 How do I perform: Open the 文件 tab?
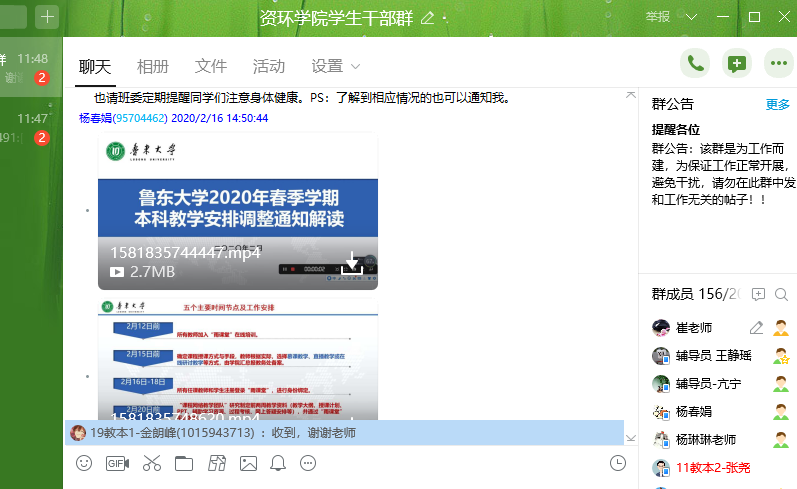point(211,67)
